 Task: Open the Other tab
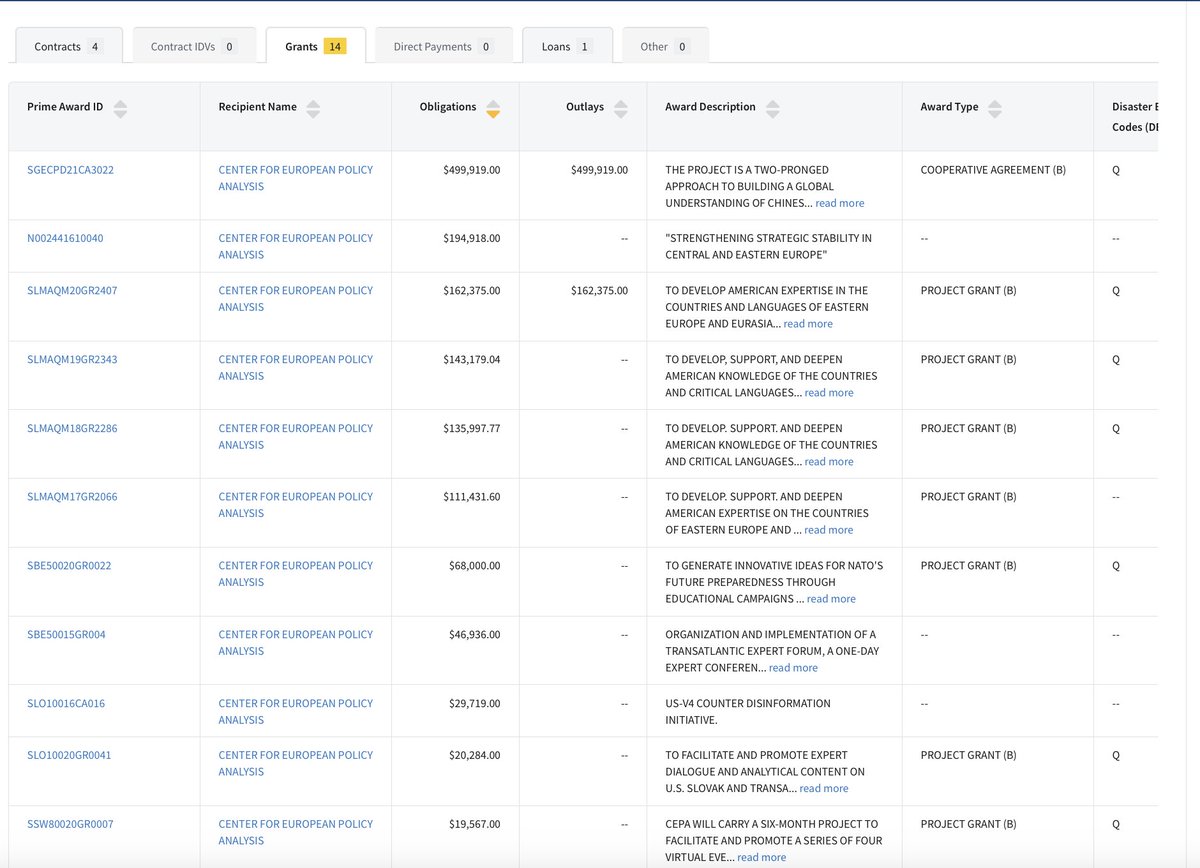click(x=665, y=47)
